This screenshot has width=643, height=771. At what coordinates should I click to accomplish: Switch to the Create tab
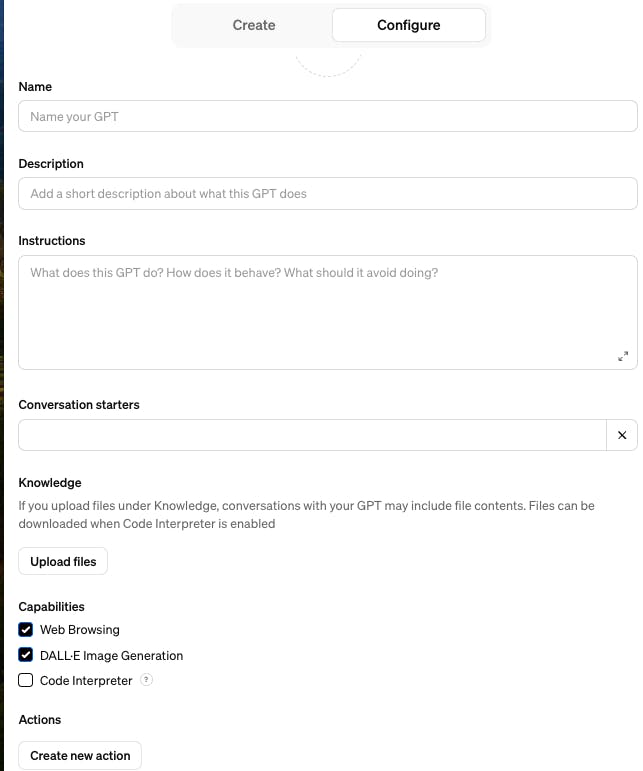tap(254, 25)
